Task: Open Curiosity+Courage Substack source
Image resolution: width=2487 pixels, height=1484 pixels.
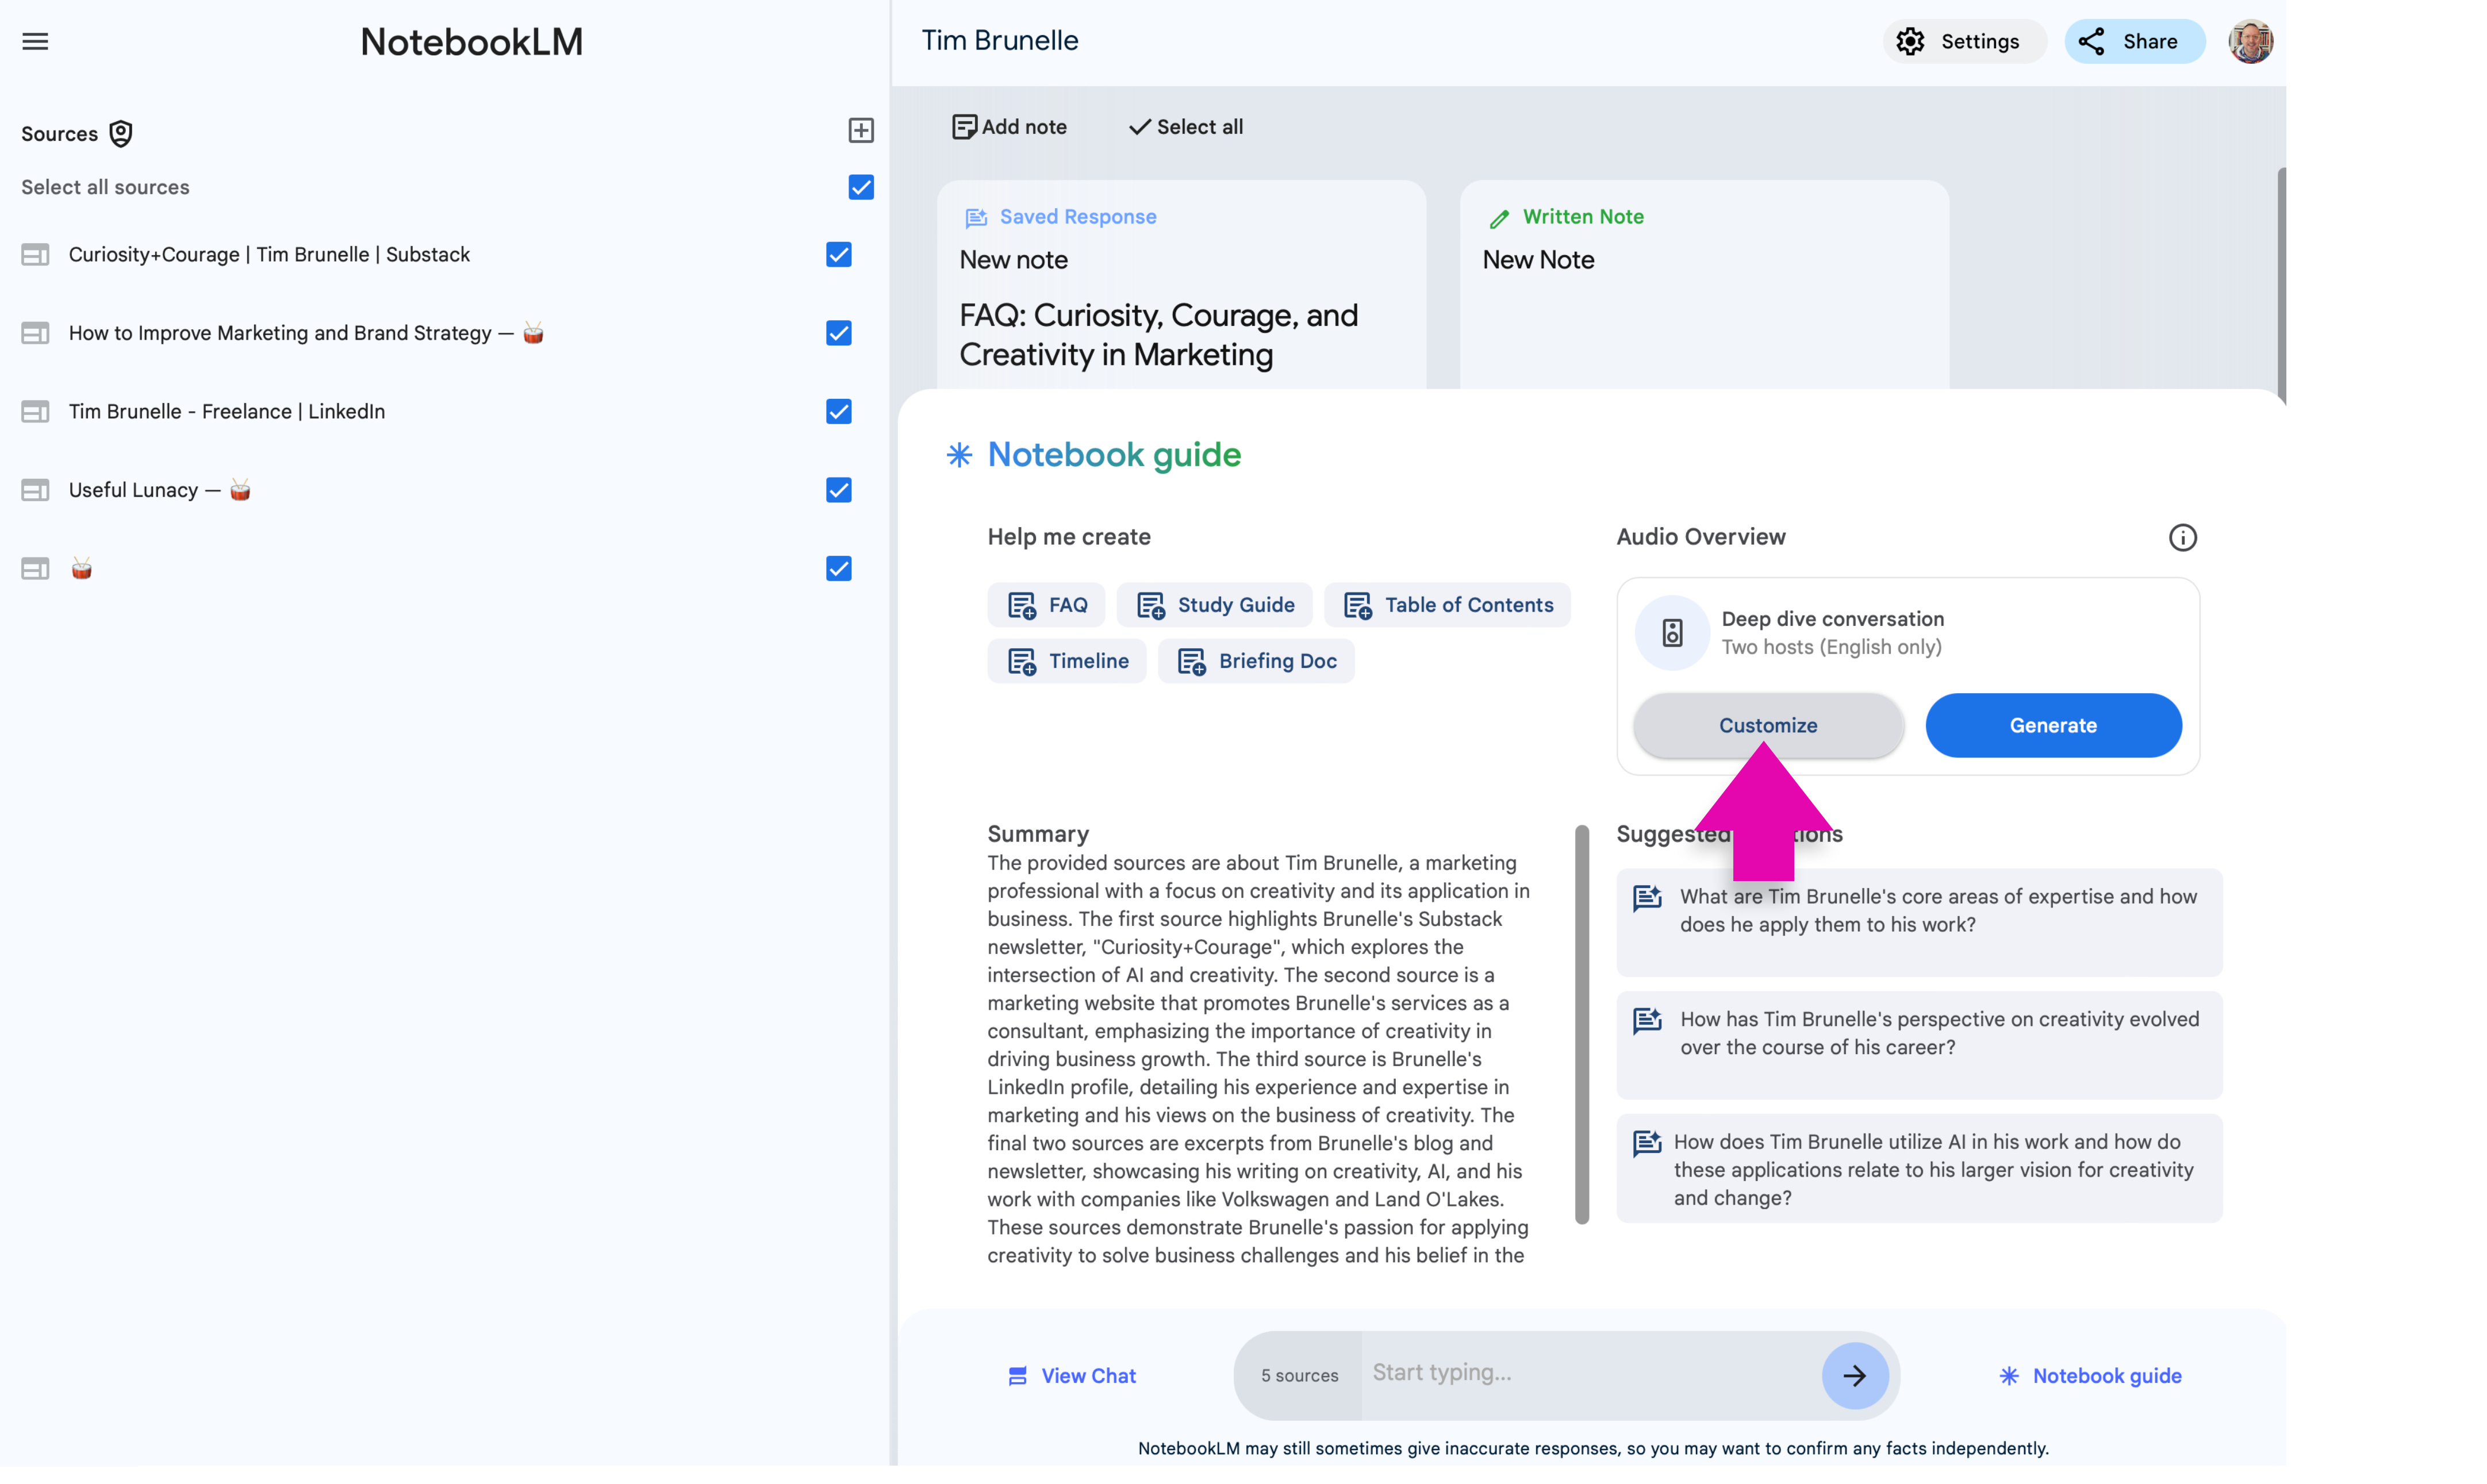Action: coord(269,254)
